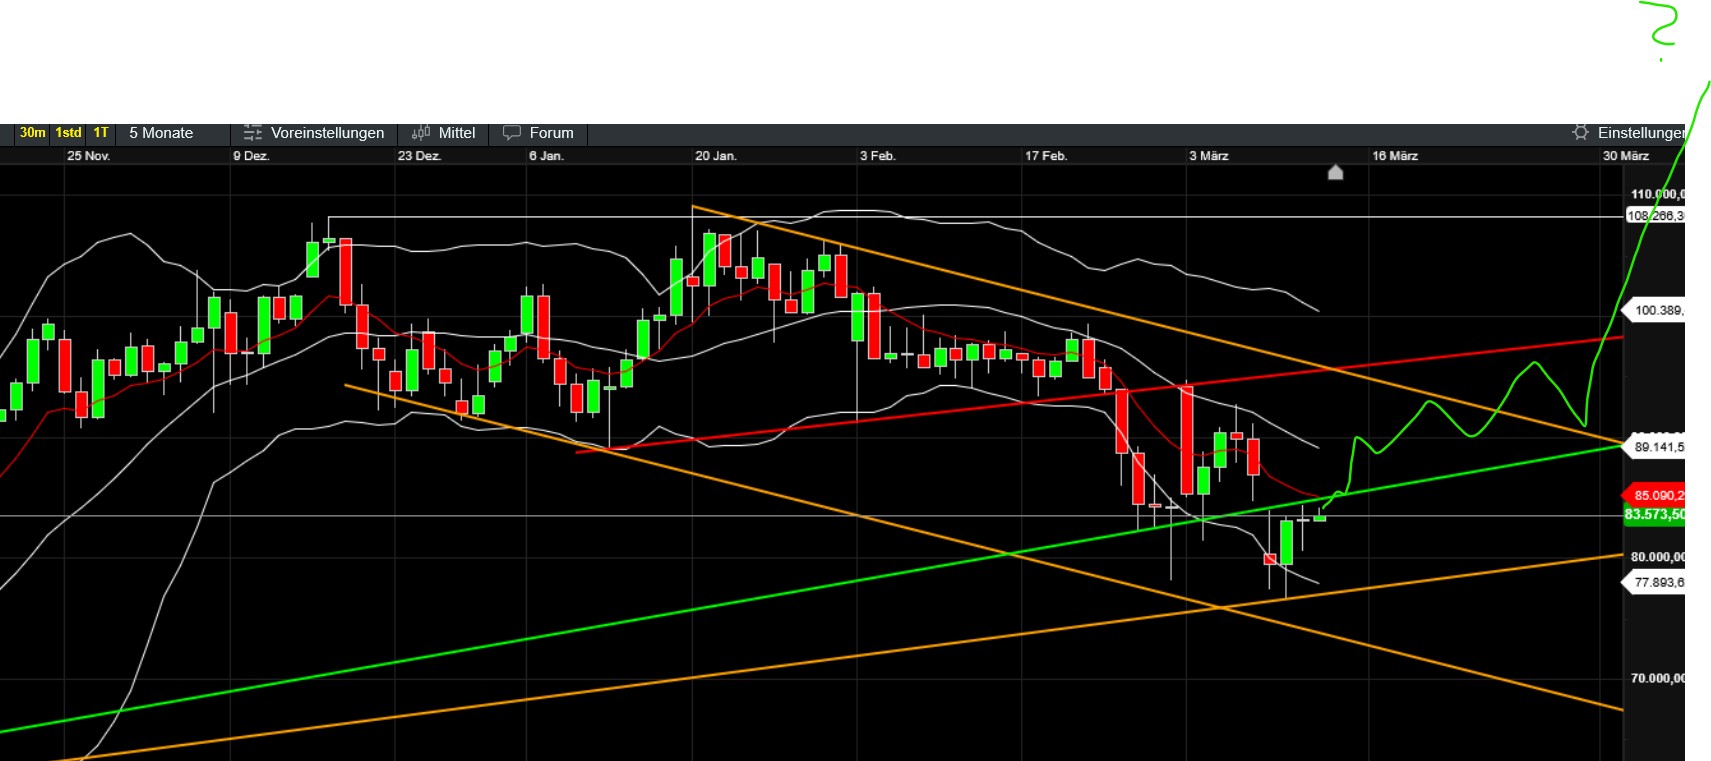Select the 100.389 price label
The width and height of the screenshot is (1711, 761).
(x=1654, y=310)
